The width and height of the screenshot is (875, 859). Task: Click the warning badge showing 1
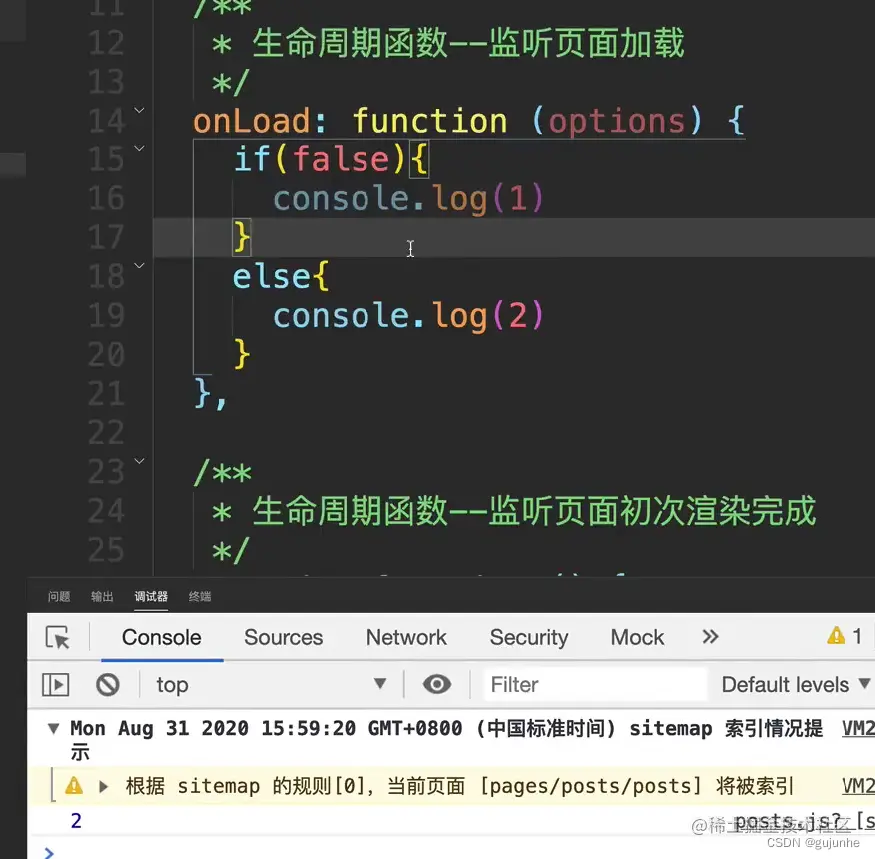pyautogui.click(x=844, y=635)
